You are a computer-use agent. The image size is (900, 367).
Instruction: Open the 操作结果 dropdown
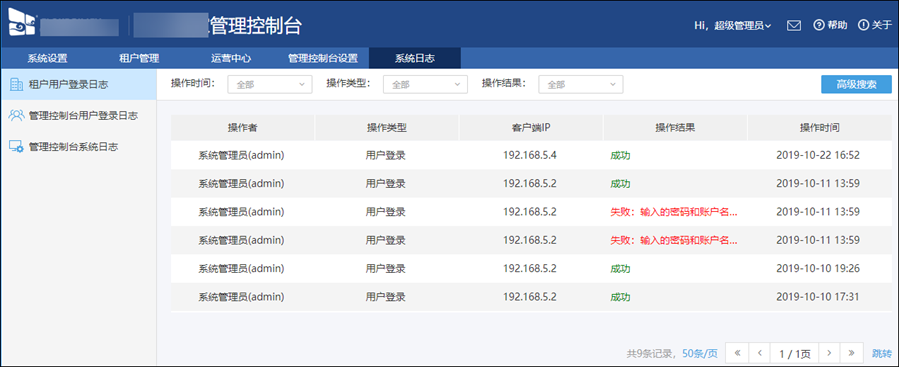point(580,84)
